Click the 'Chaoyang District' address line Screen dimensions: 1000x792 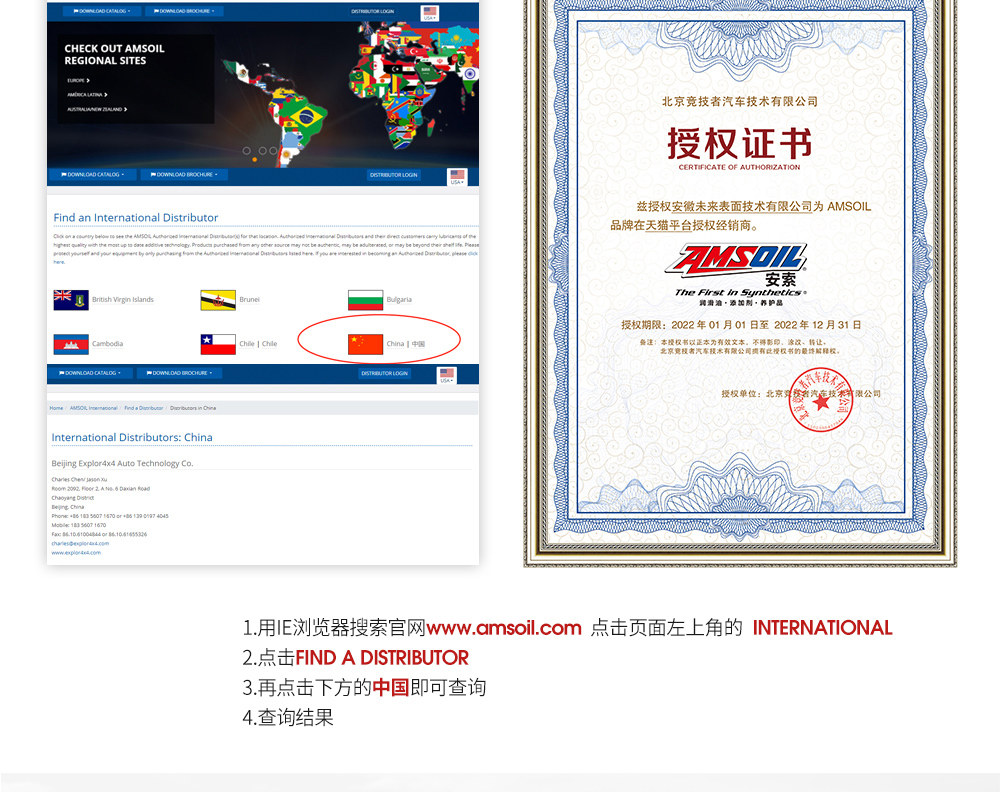coord(73,498)
